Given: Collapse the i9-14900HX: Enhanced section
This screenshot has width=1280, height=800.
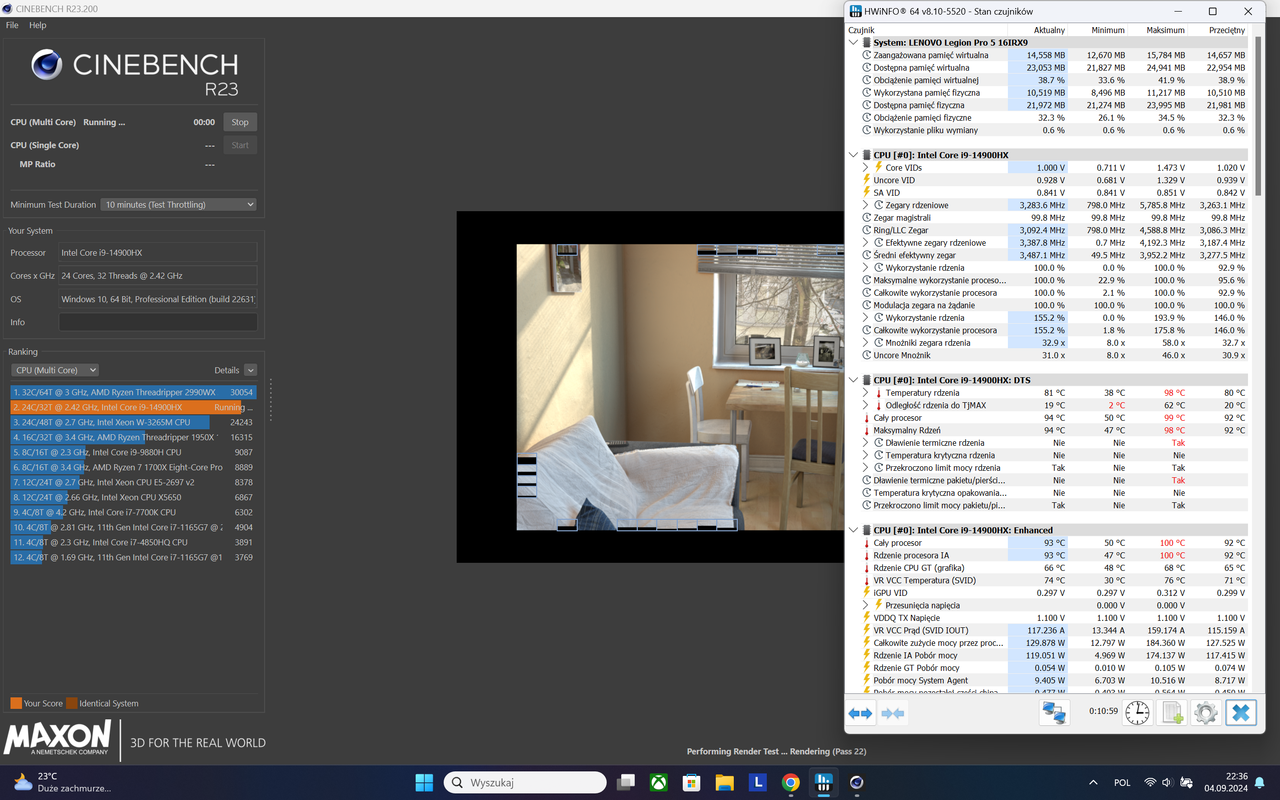Looking at the screenshot, I should [x=853, y=530].
